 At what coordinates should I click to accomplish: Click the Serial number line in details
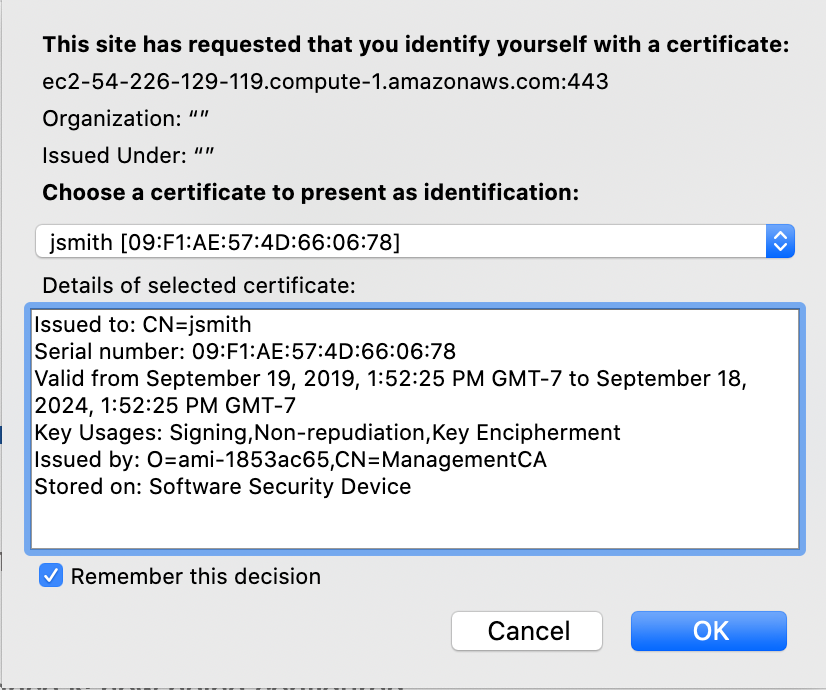(x=245, y=351)
